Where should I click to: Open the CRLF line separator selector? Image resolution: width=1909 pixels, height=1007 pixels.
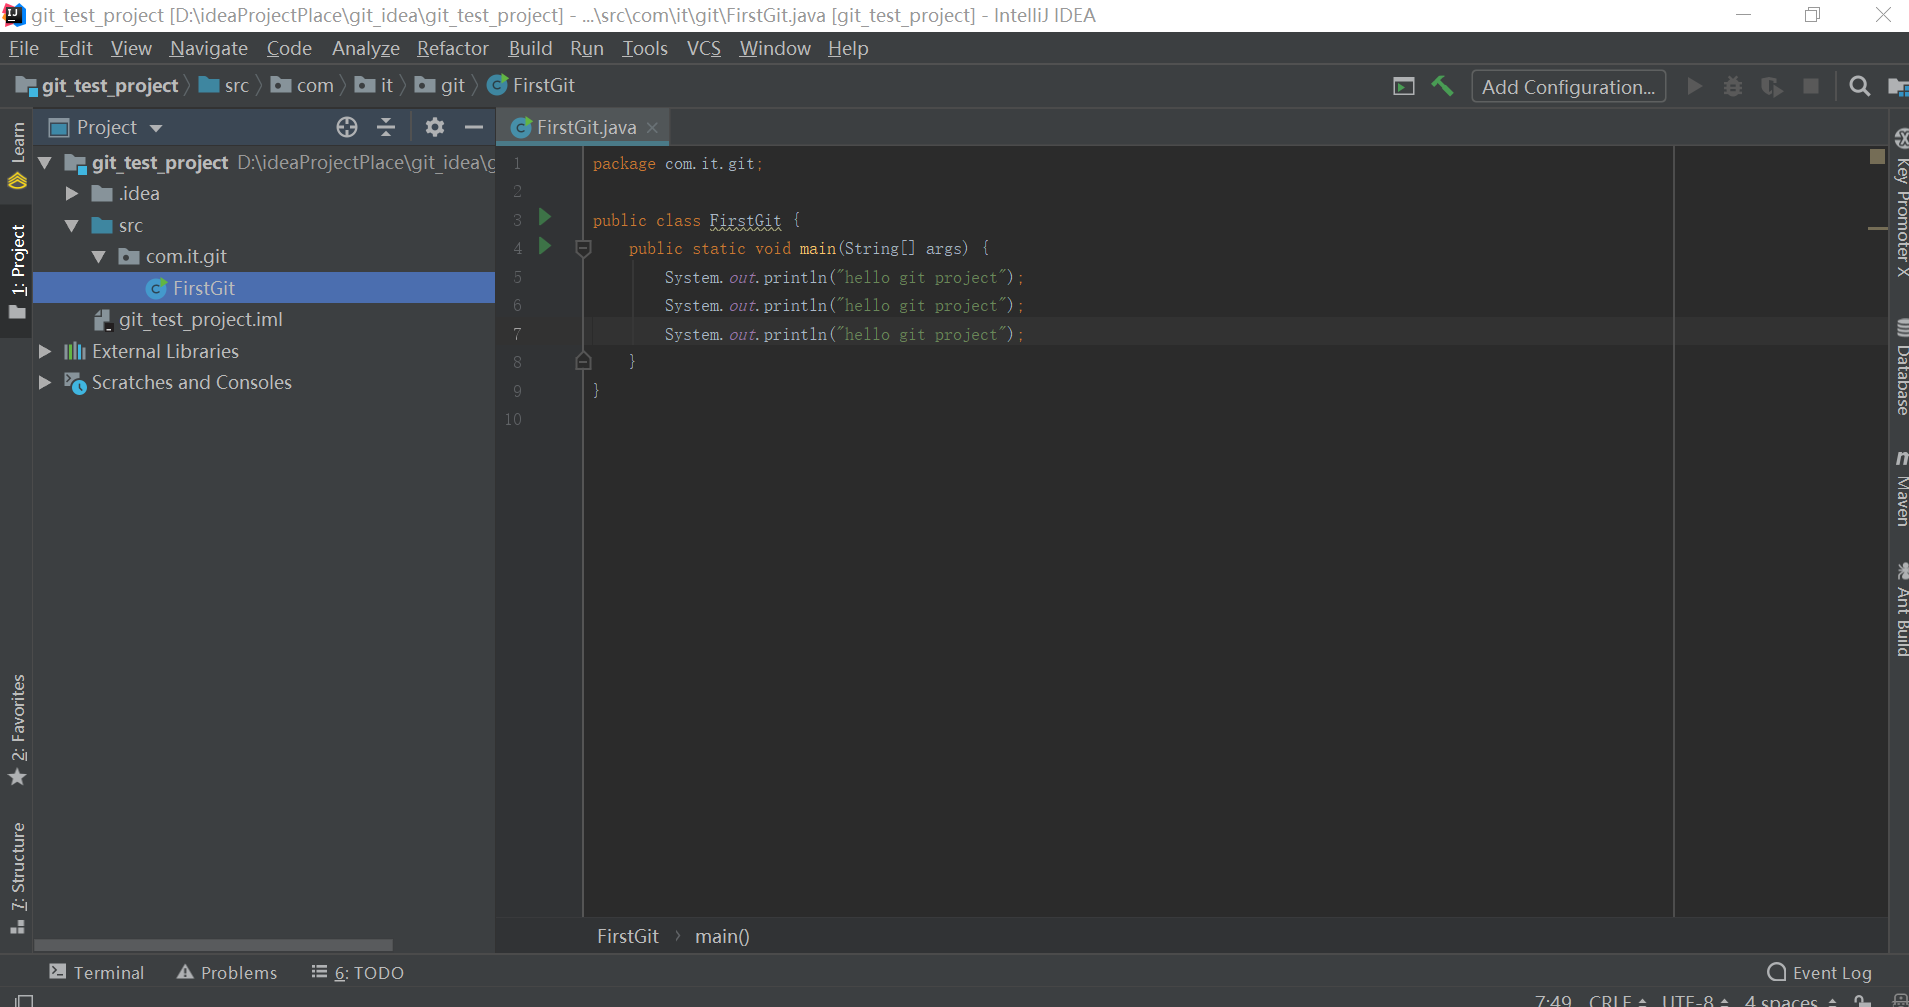[1617, 1000]
